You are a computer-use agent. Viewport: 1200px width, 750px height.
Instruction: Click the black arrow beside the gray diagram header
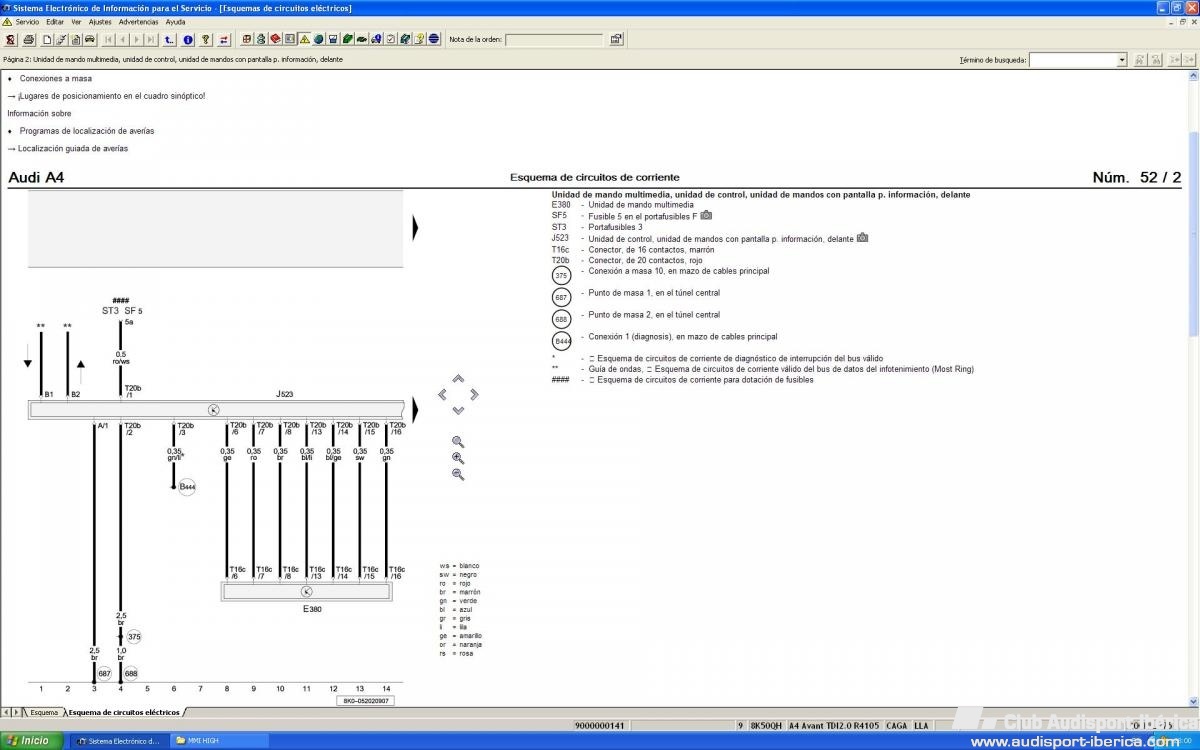click(x=416, y=228)
